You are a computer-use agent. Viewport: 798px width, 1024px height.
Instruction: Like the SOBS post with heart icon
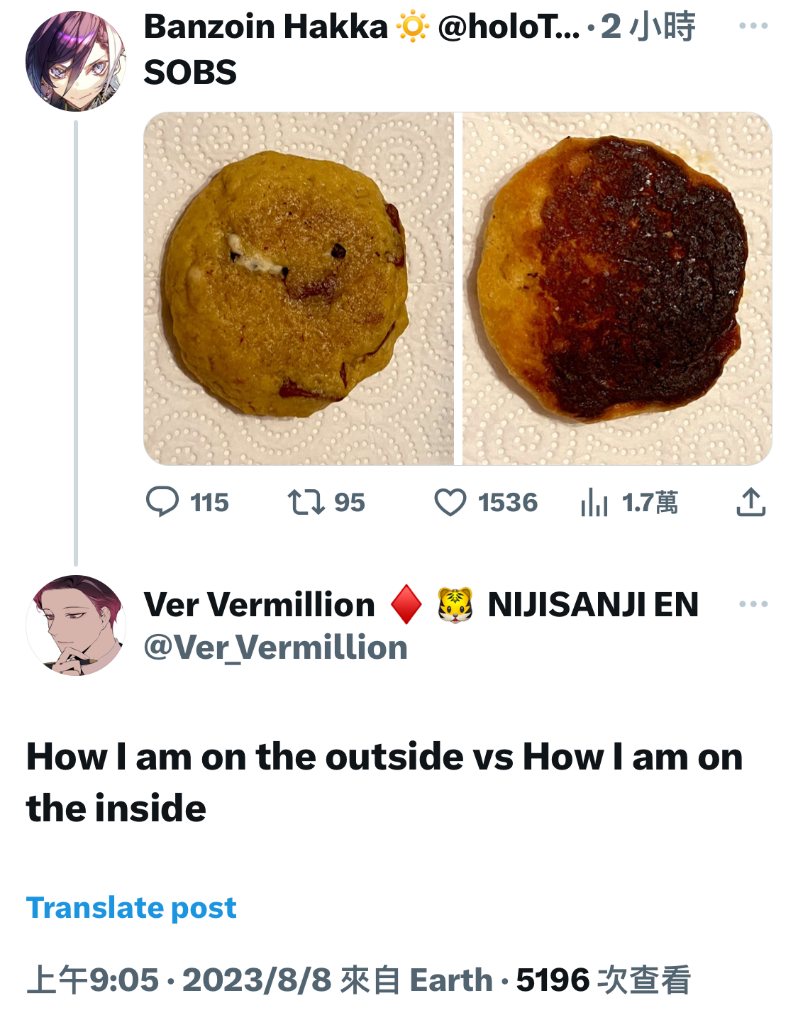[x=450, y=502]
